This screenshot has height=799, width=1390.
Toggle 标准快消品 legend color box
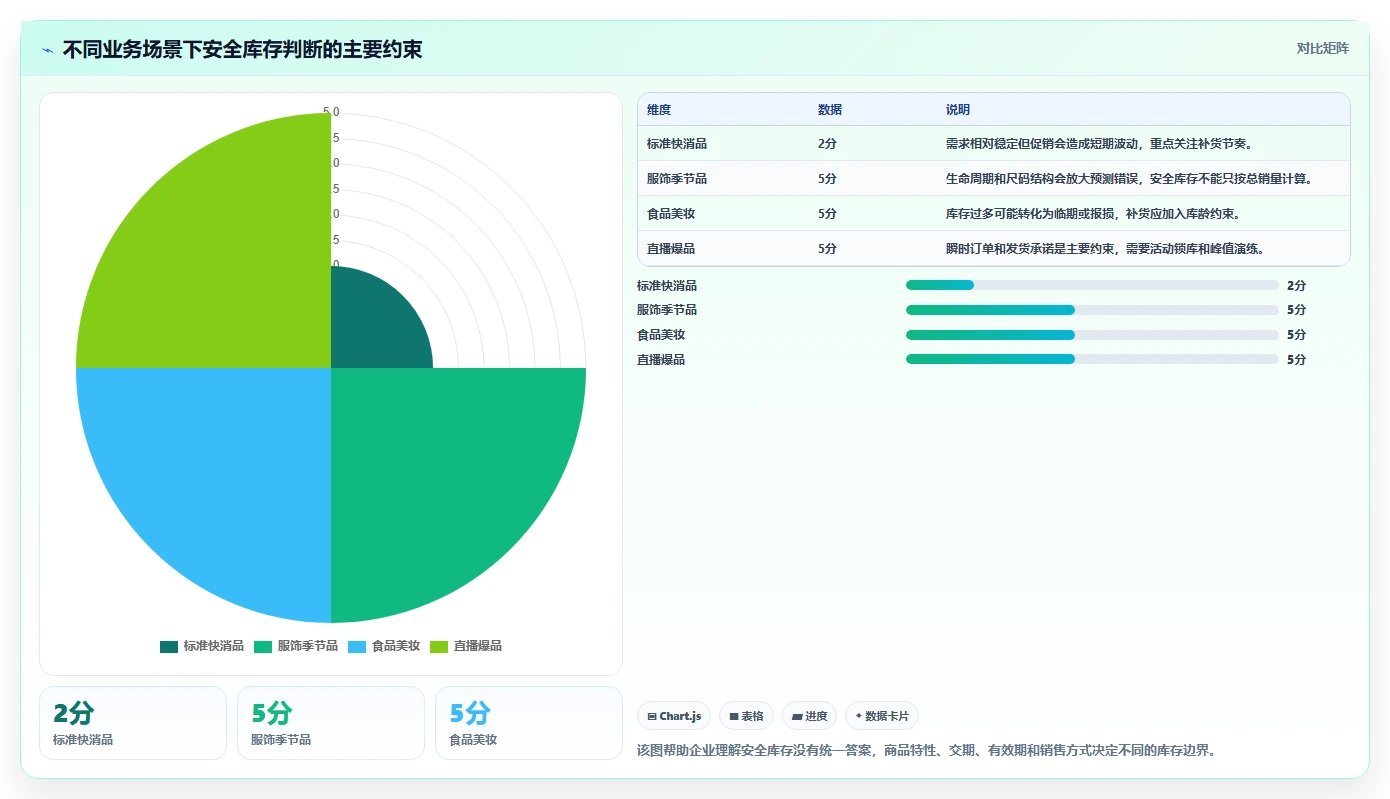click(168, 646)
